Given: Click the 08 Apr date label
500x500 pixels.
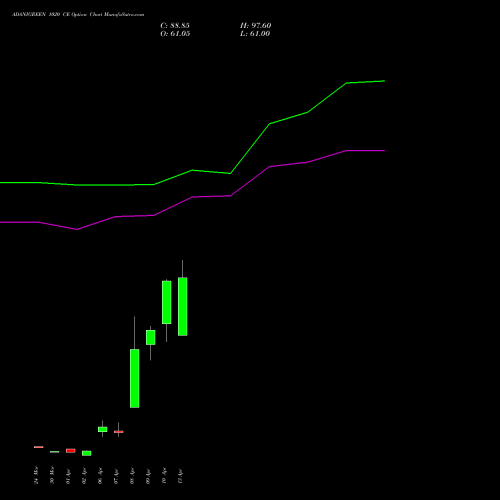Looking at the screenshot, I should coord(132,477).
